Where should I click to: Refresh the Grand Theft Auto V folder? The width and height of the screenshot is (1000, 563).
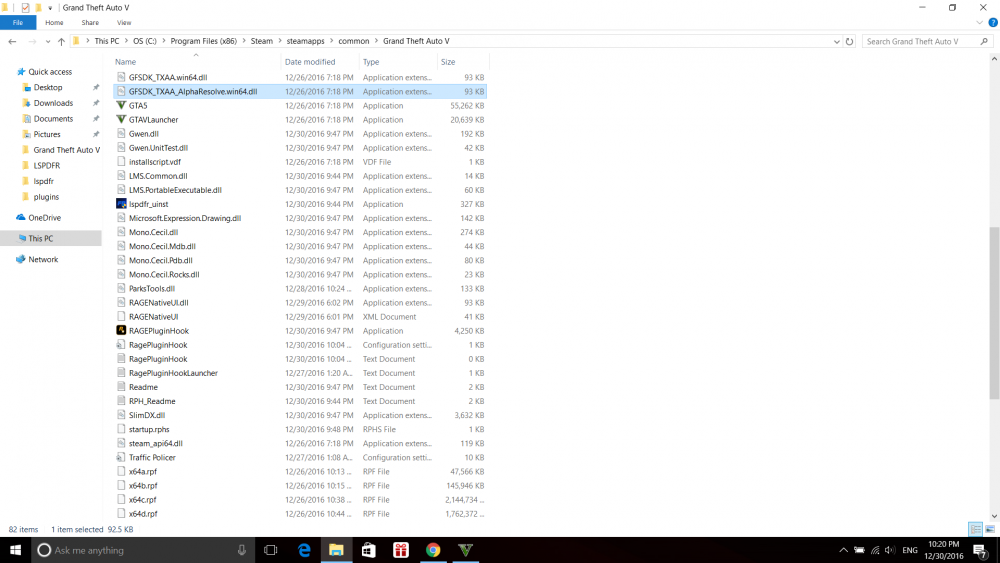pyautogui.click(x=849, y=41)
